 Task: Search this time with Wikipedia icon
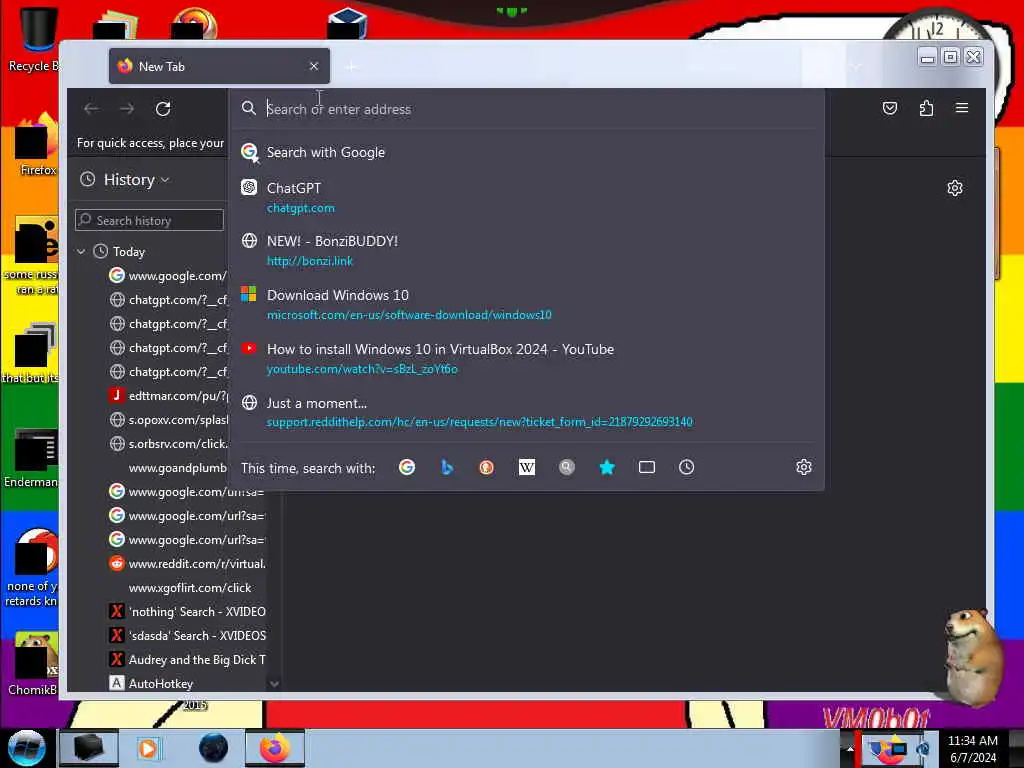pos(526,467)
